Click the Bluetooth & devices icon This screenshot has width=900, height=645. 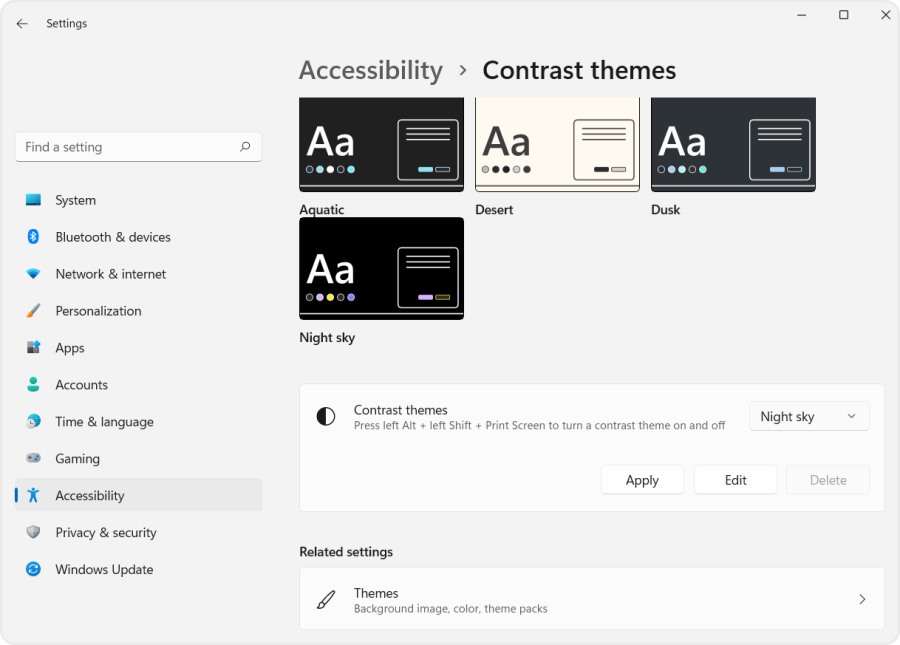pyautogui.click(x=33, y=237)
